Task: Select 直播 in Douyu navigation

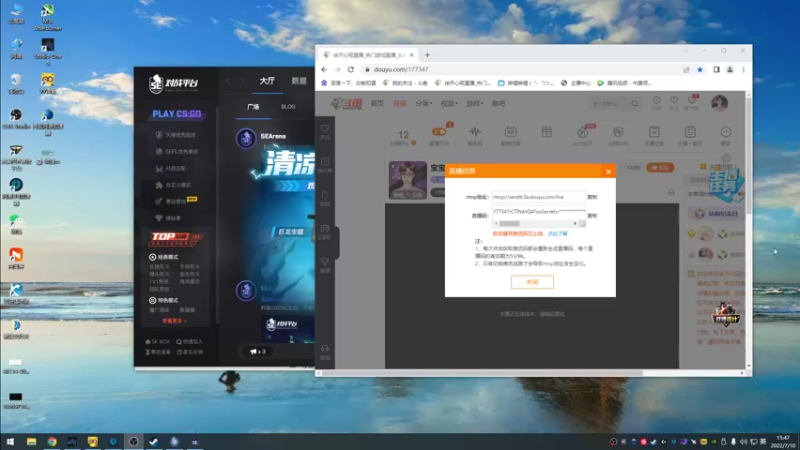Action: pos(399,104)
